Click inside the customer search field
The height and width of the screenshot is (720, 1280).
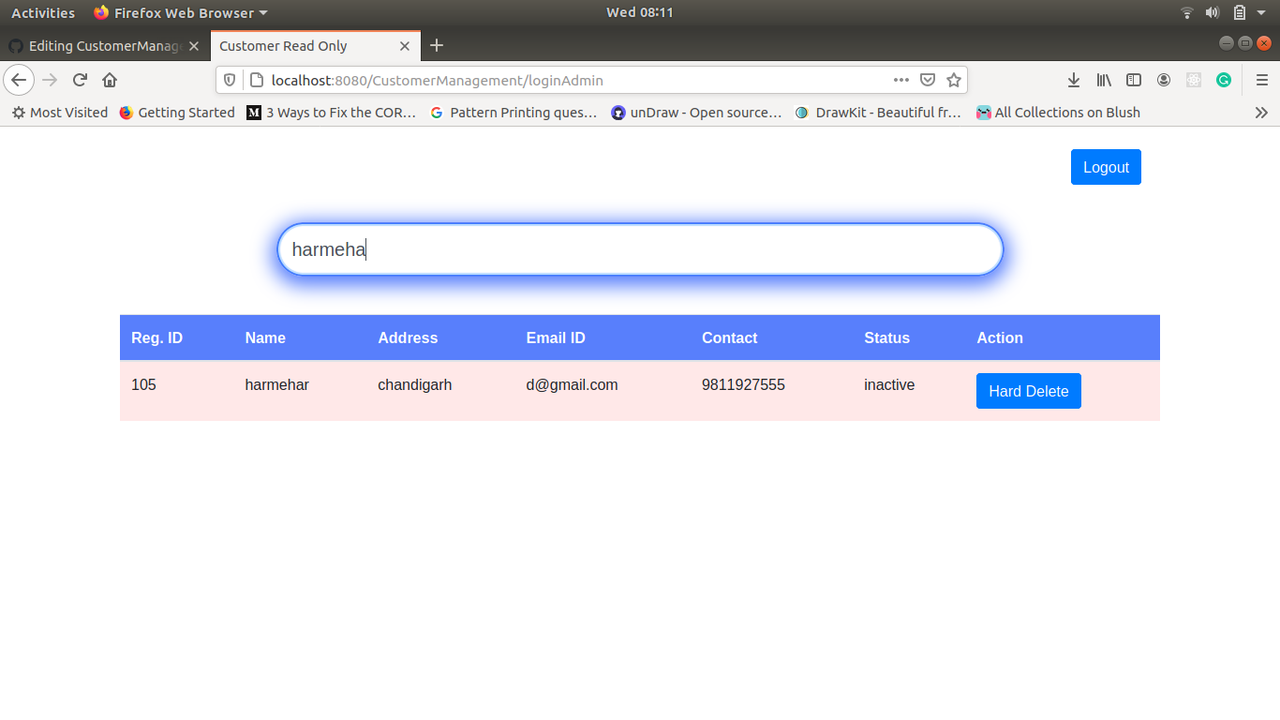640,249
